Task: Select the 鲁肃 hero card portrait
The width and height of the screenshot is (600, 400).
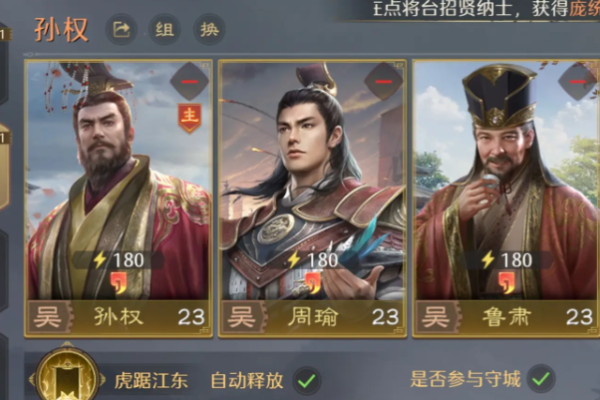Action: 506,180
